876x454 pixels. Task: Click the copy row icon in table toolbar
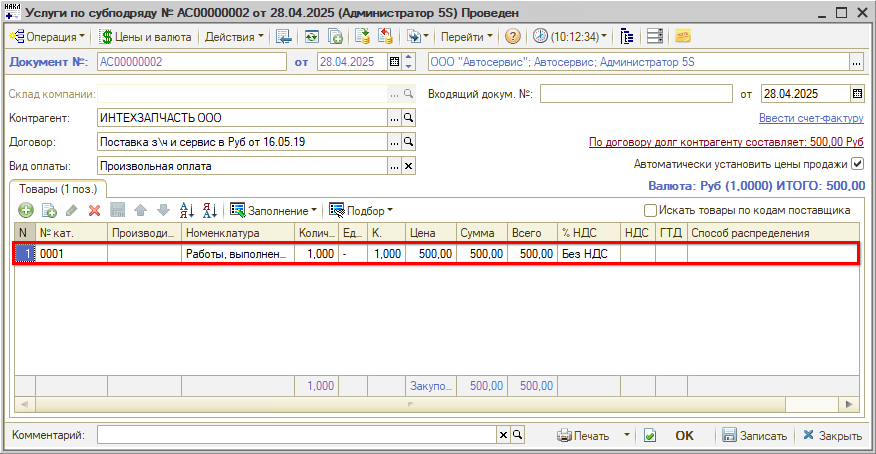pos(49,211)
